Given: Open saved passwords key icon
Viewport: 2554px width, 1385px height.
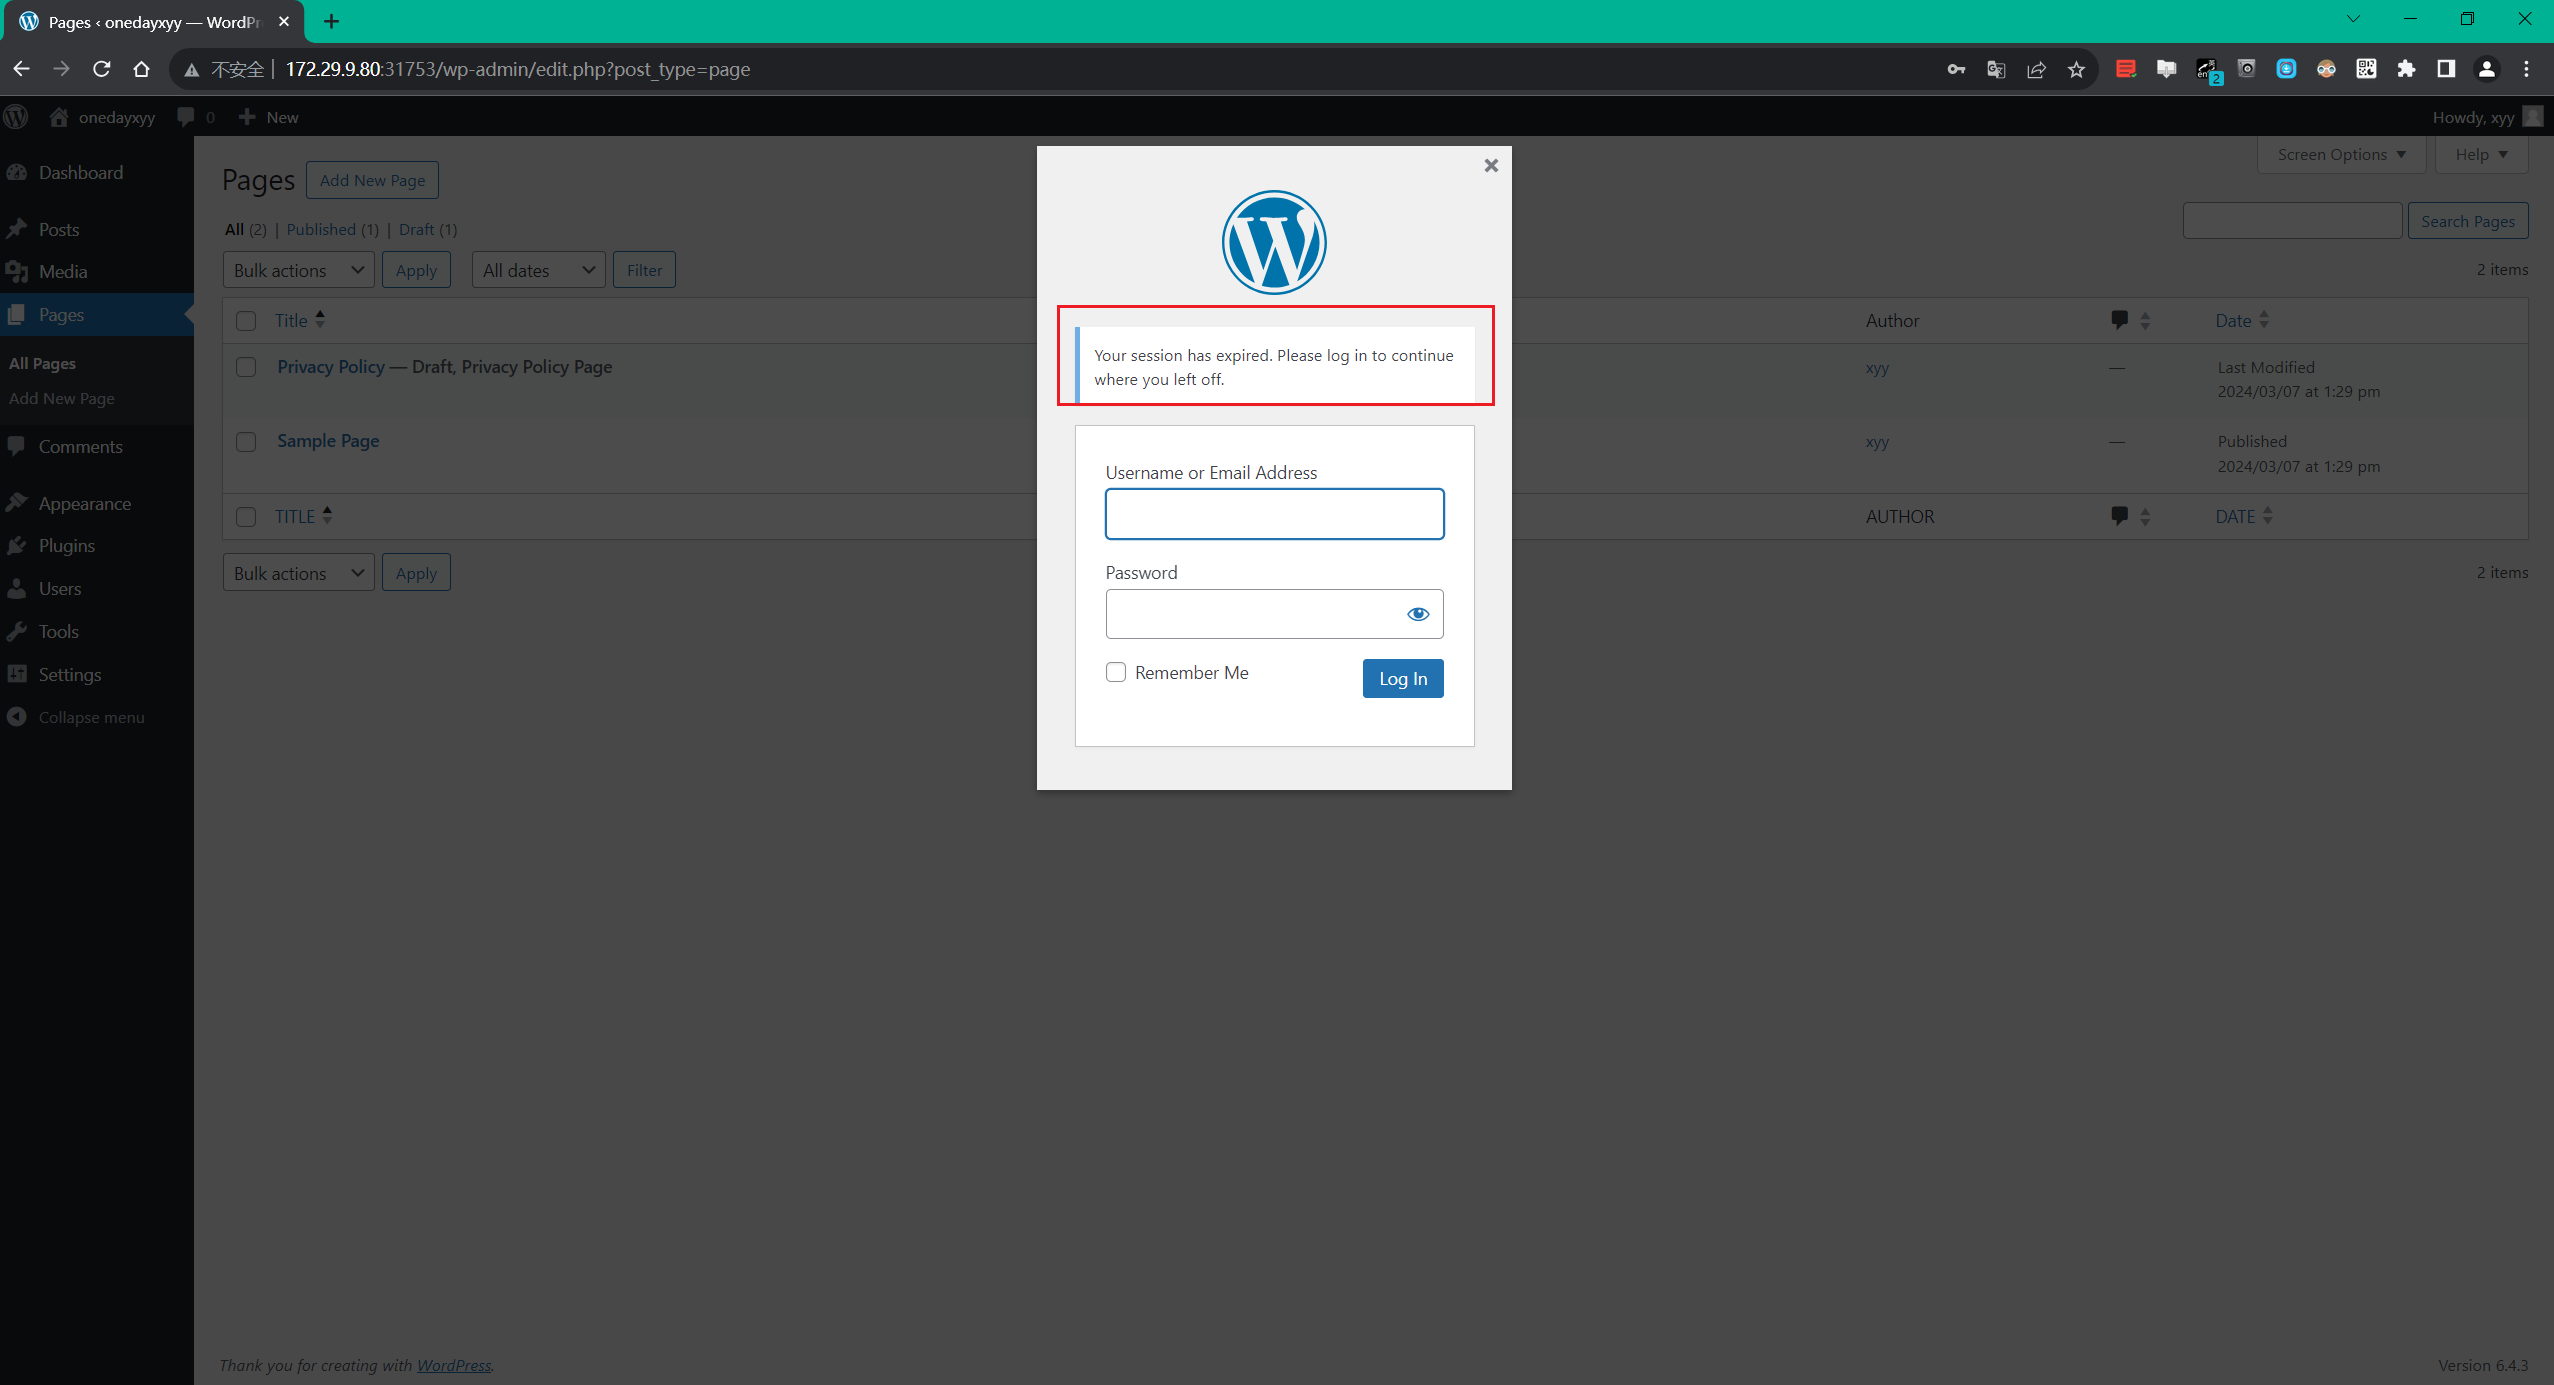Looking at the screenshot, I should [x=1956, y=69].
